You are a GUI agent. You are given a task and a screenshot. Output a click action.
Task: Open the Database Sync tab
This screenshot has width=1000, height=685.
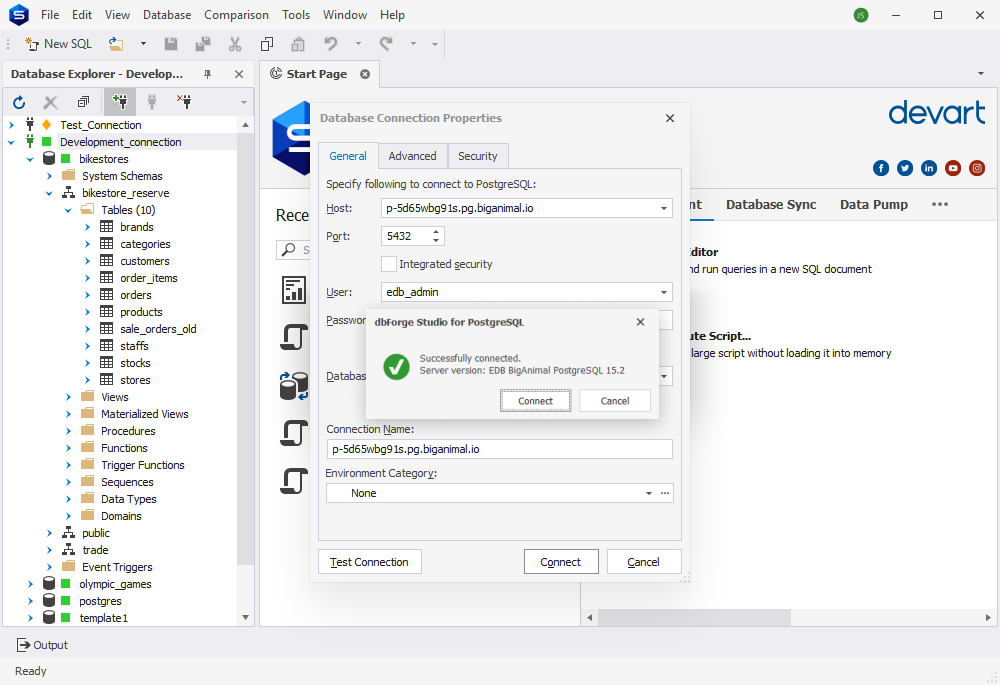(x=771, y=205)
